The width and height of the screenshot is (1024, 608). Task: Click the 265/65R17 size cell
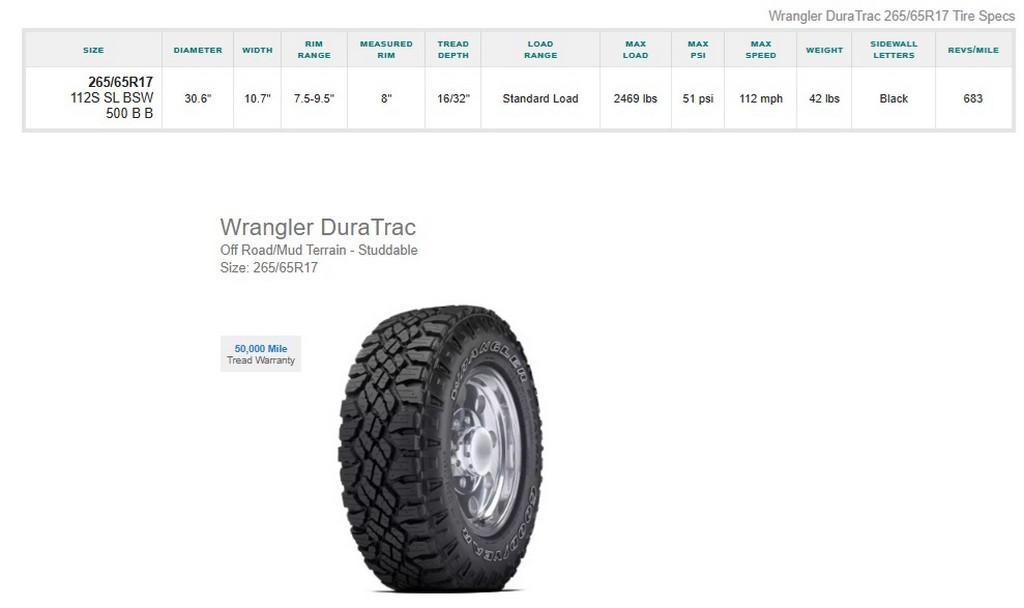93,98
